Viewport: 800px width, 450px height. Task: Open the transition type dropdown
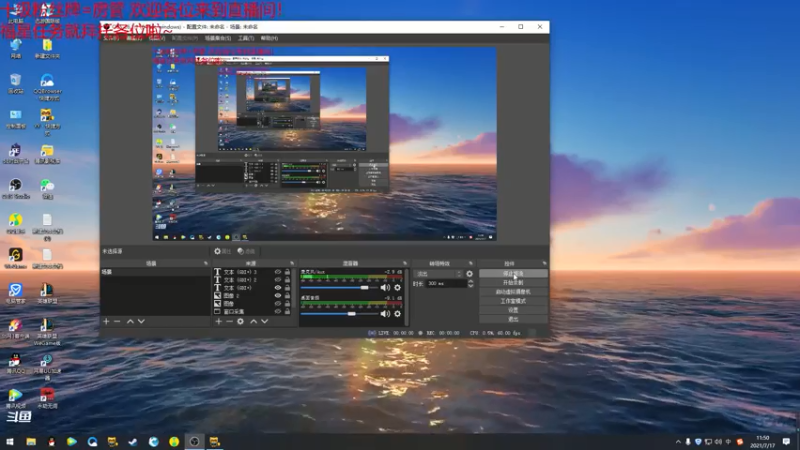(438, 274)
